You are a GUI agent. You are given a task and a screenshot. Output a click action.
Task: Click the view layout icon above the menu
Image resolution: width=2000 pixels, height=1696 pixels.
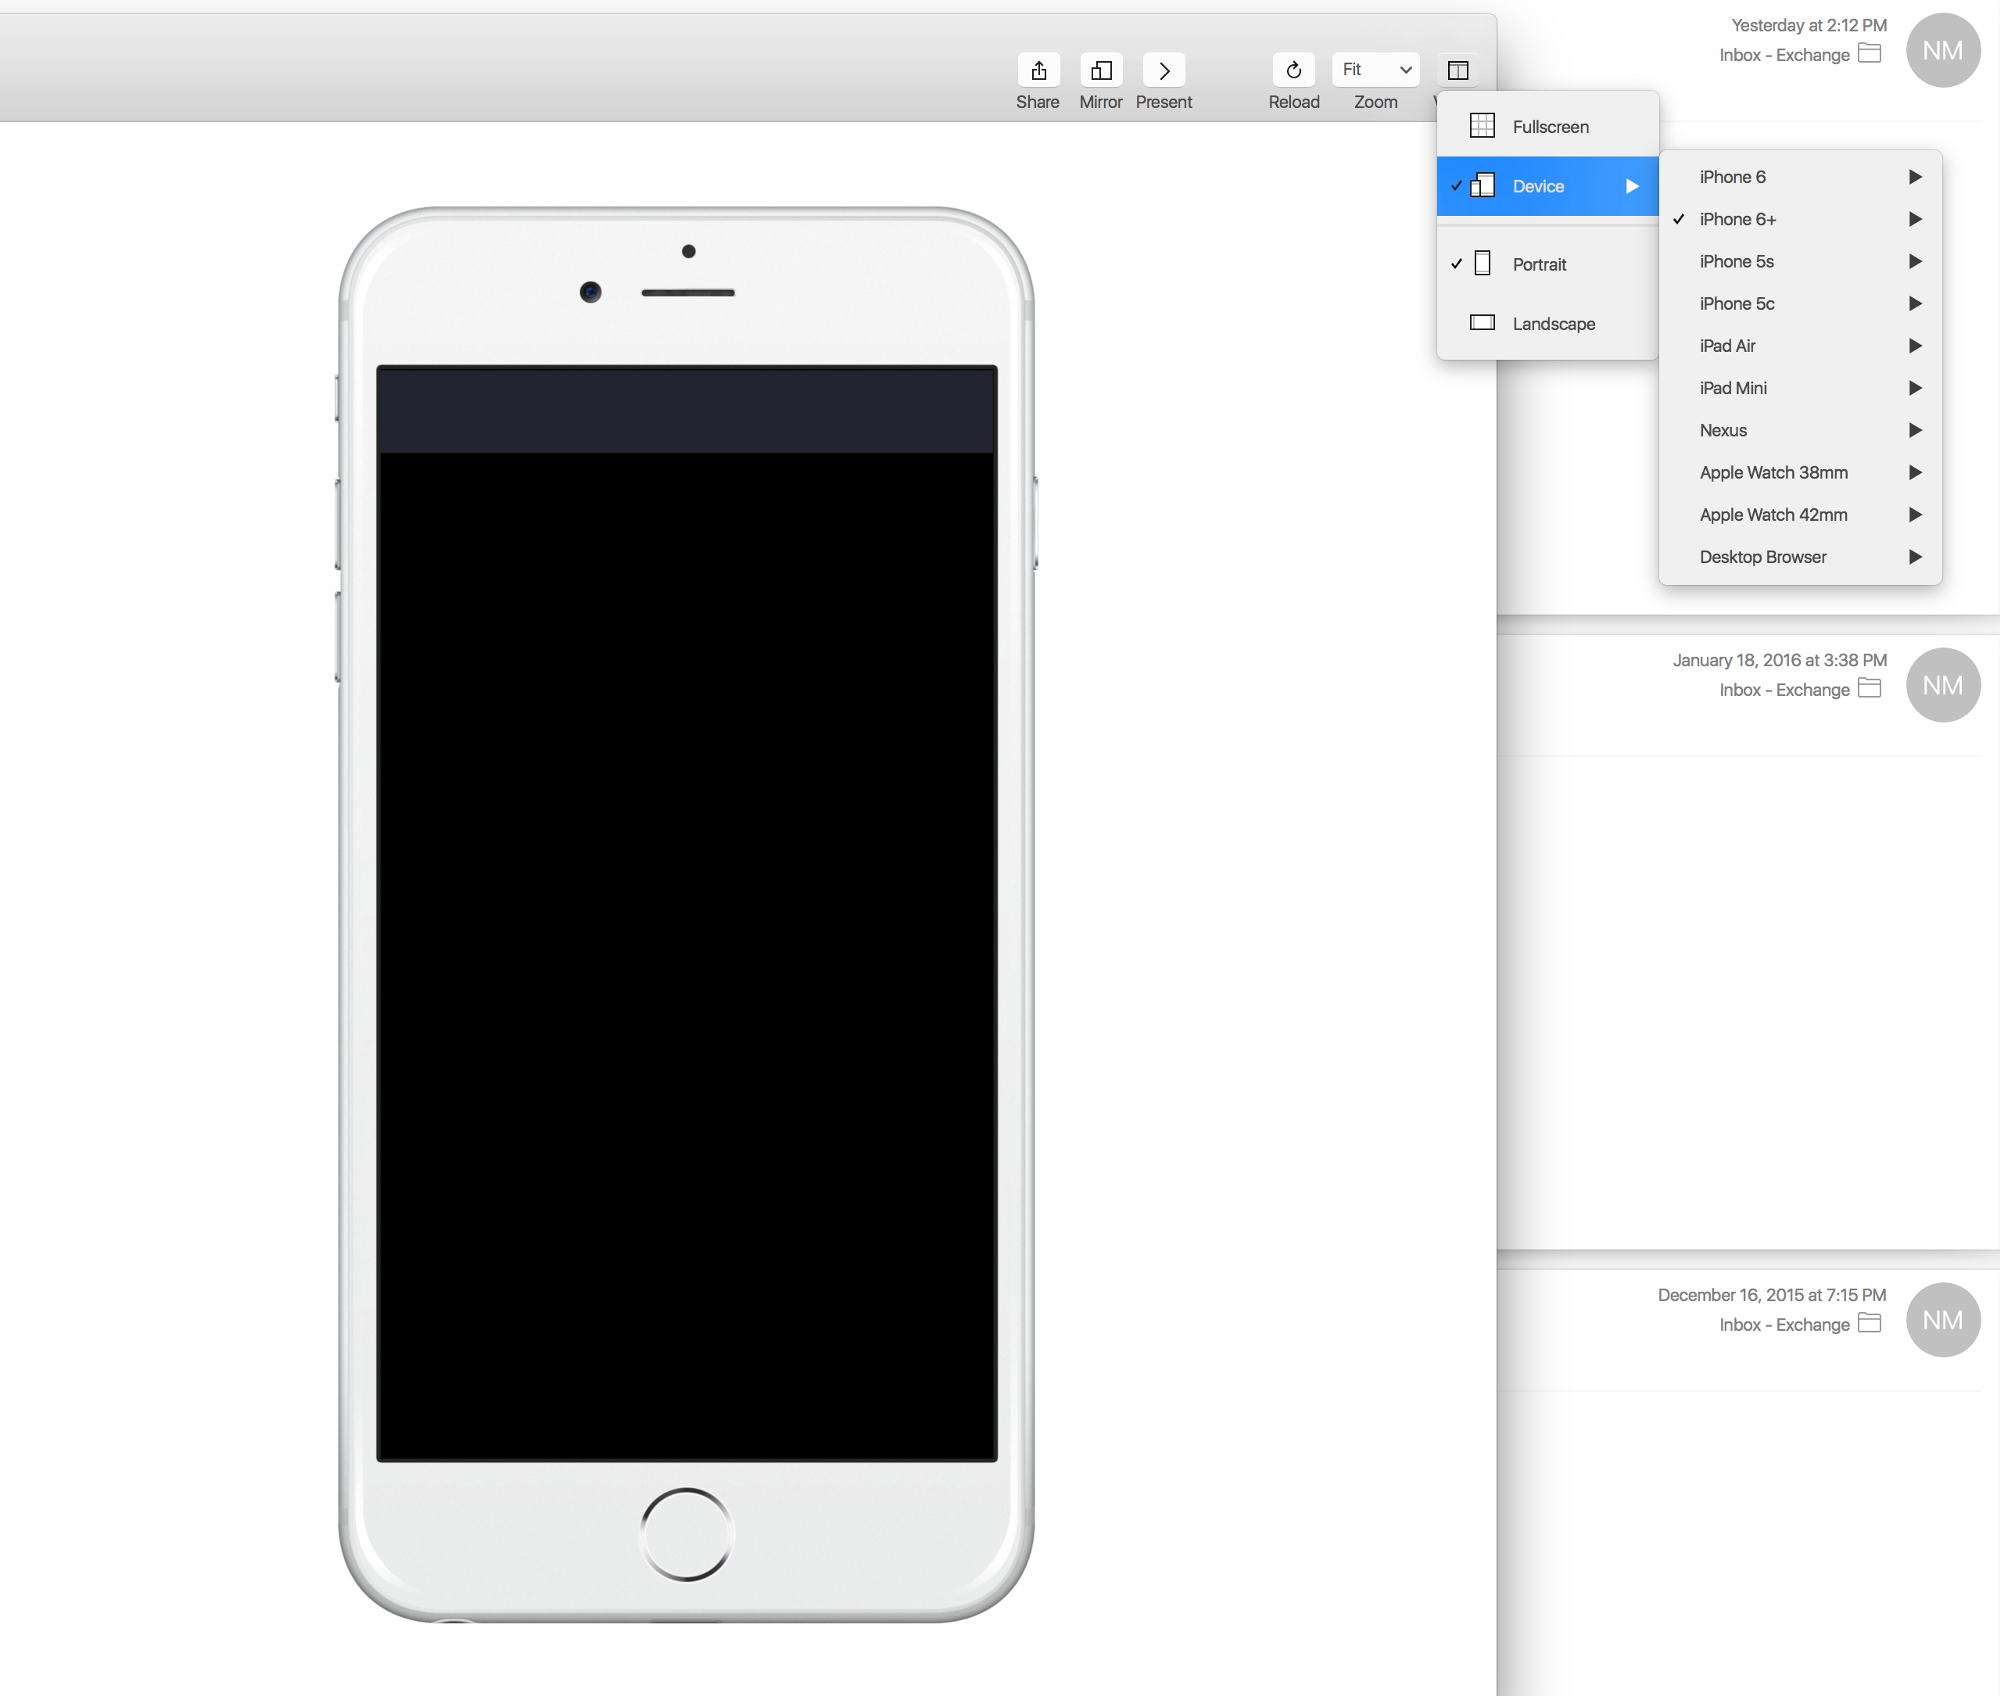click(x=1459, y=69)
